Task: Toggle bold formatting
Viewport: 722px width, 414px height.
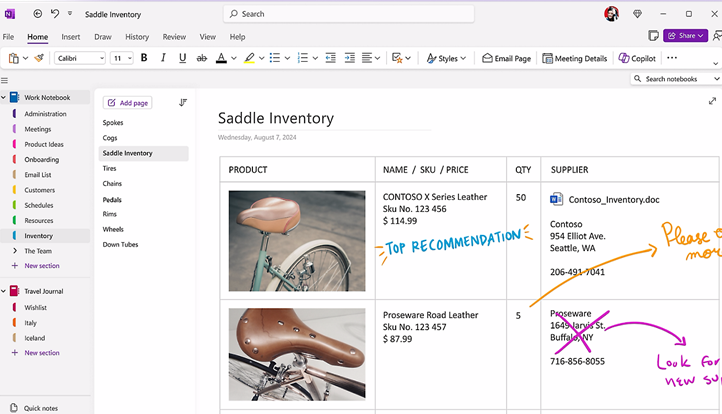Action: click(144, 58)
